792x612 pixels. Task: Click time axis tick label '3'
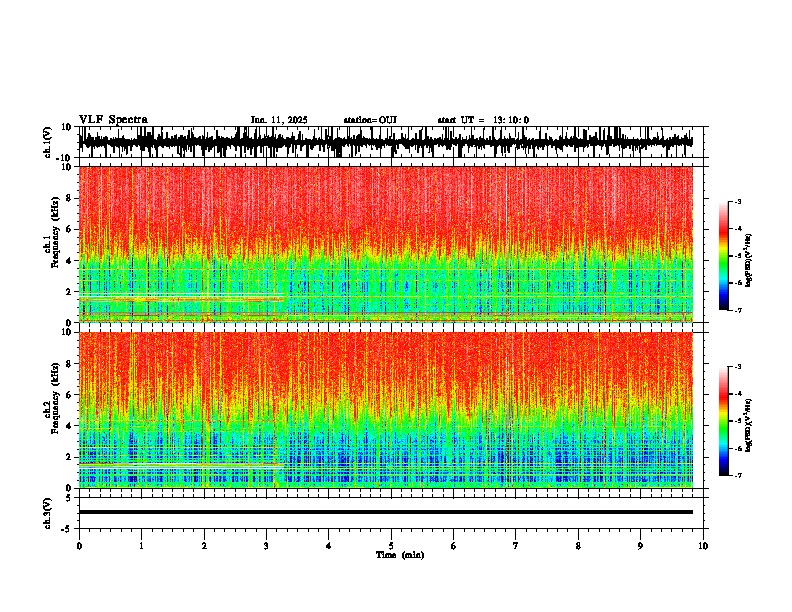tap(266, 546)
